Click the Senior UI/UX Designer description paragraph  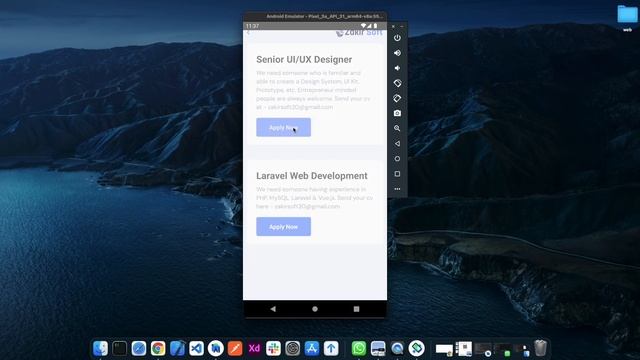pyautogui.click(x=313, y=90)
